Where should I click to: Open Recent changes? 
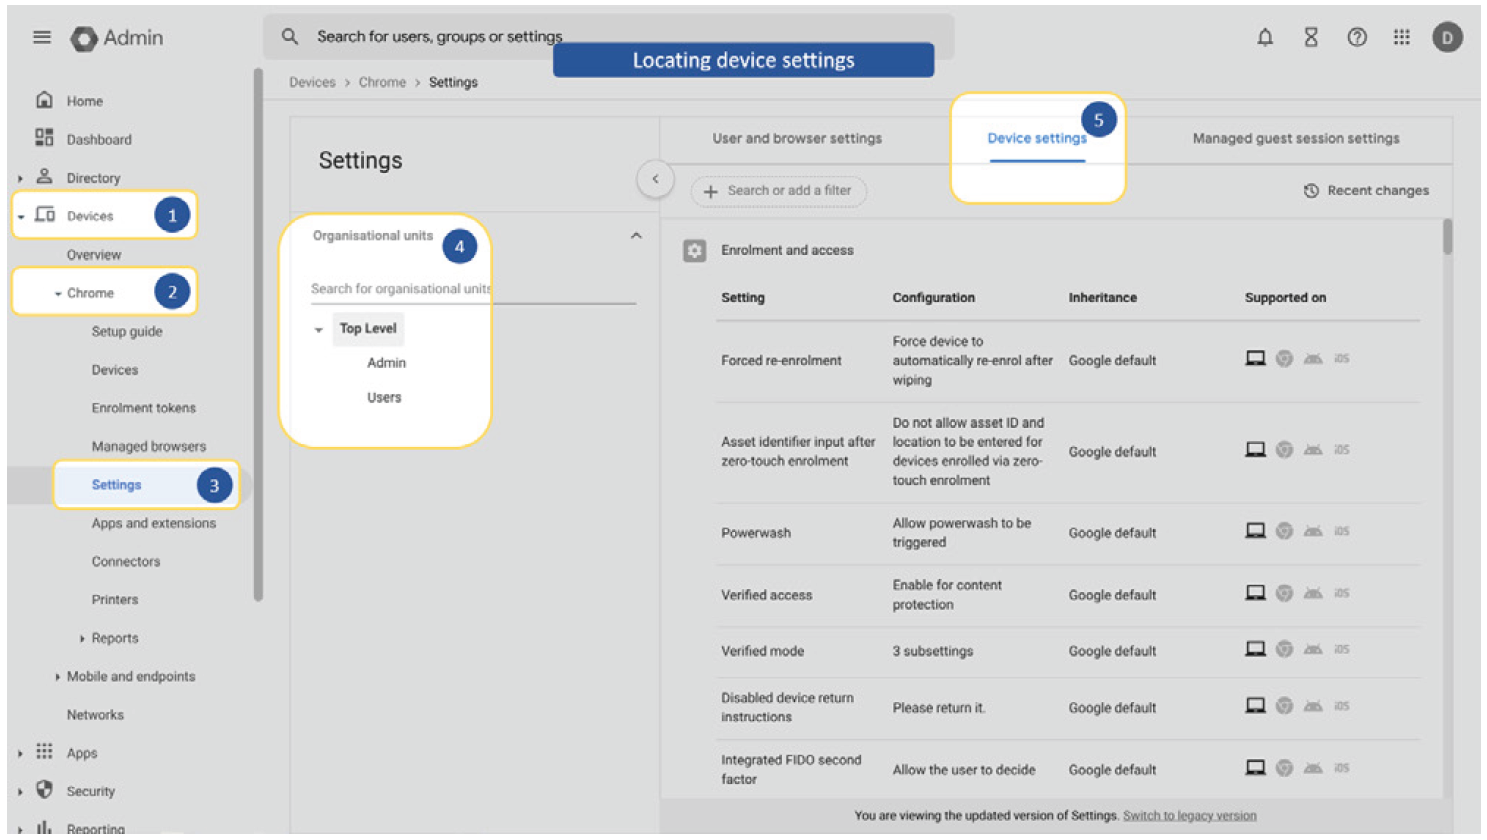(1367, 190)
